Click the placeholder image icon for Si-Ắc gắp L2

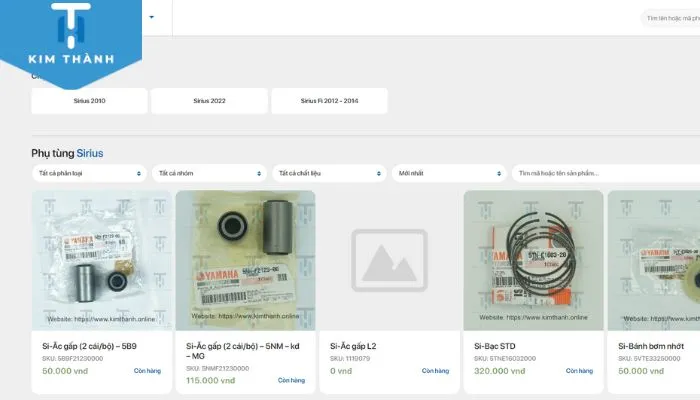389,260
